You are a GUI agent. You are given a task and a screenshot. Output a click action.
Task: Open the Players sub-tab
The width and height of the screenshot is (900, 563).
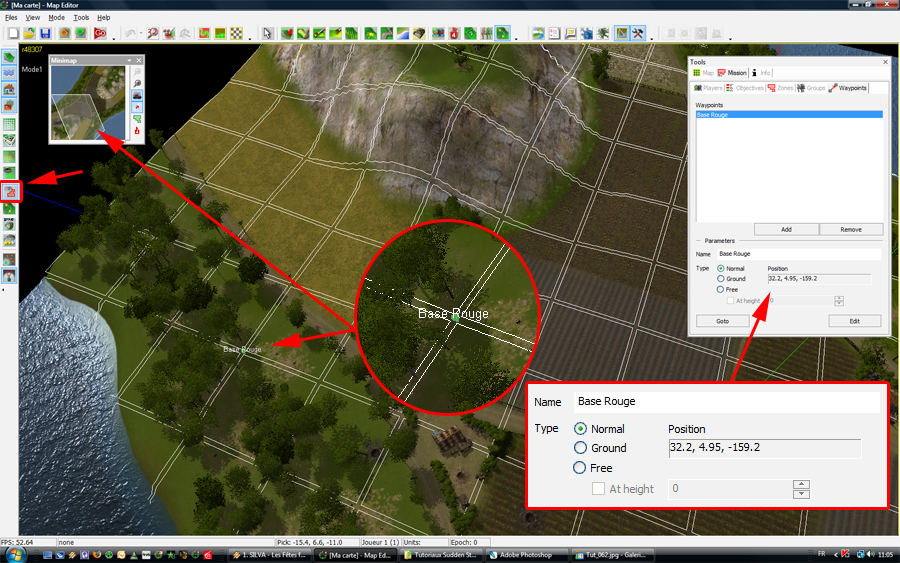tap(708, 88)
